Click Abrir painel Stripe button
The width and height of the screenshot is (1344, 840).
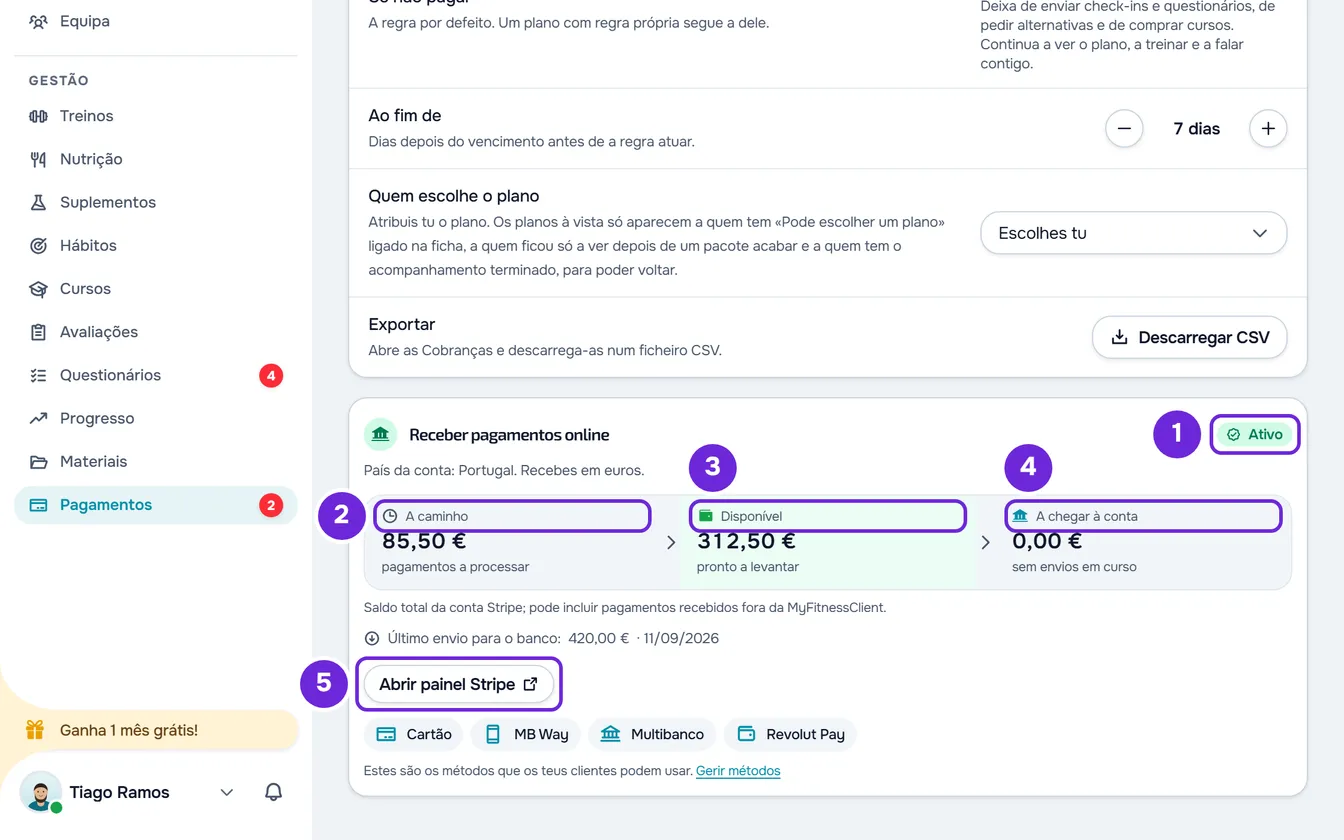pyautogui.click(x=458, y=684)
